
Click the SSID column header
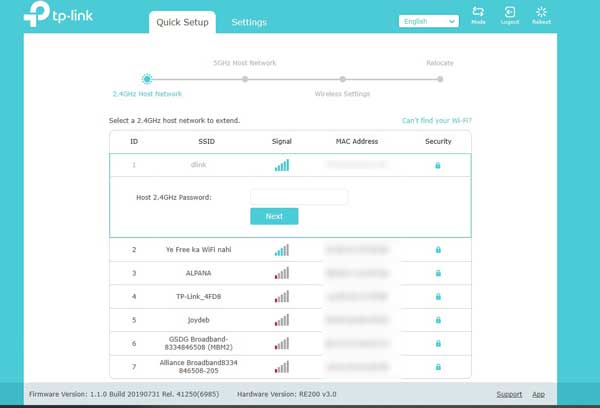tap(207, 142)
